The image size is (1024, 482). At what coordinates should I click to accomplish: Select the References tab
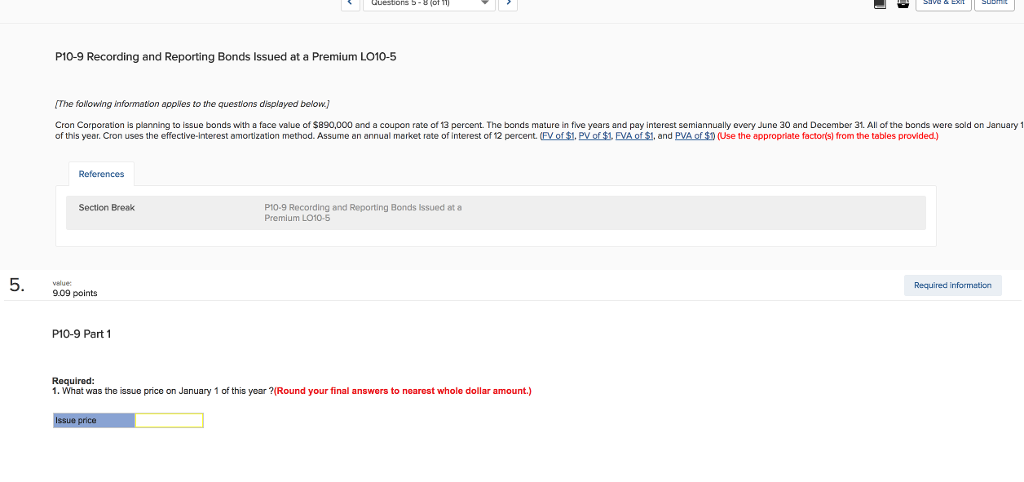pos(101,174)
